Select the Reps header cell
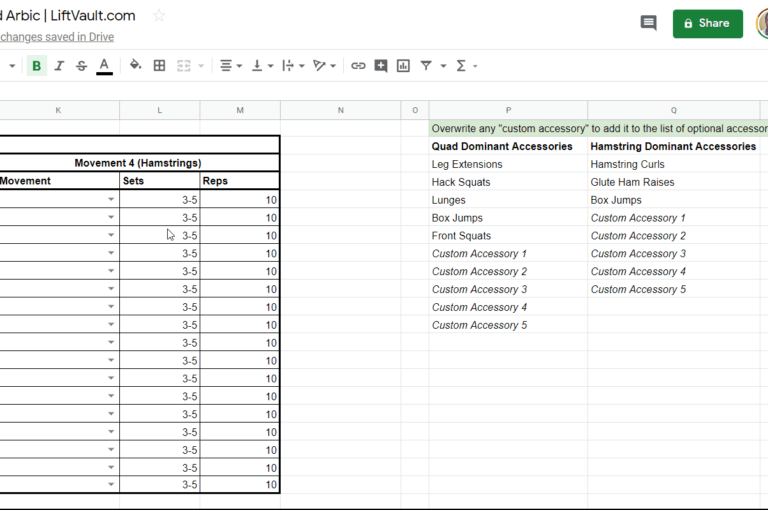The image size is (768, 510). [240, 181]
